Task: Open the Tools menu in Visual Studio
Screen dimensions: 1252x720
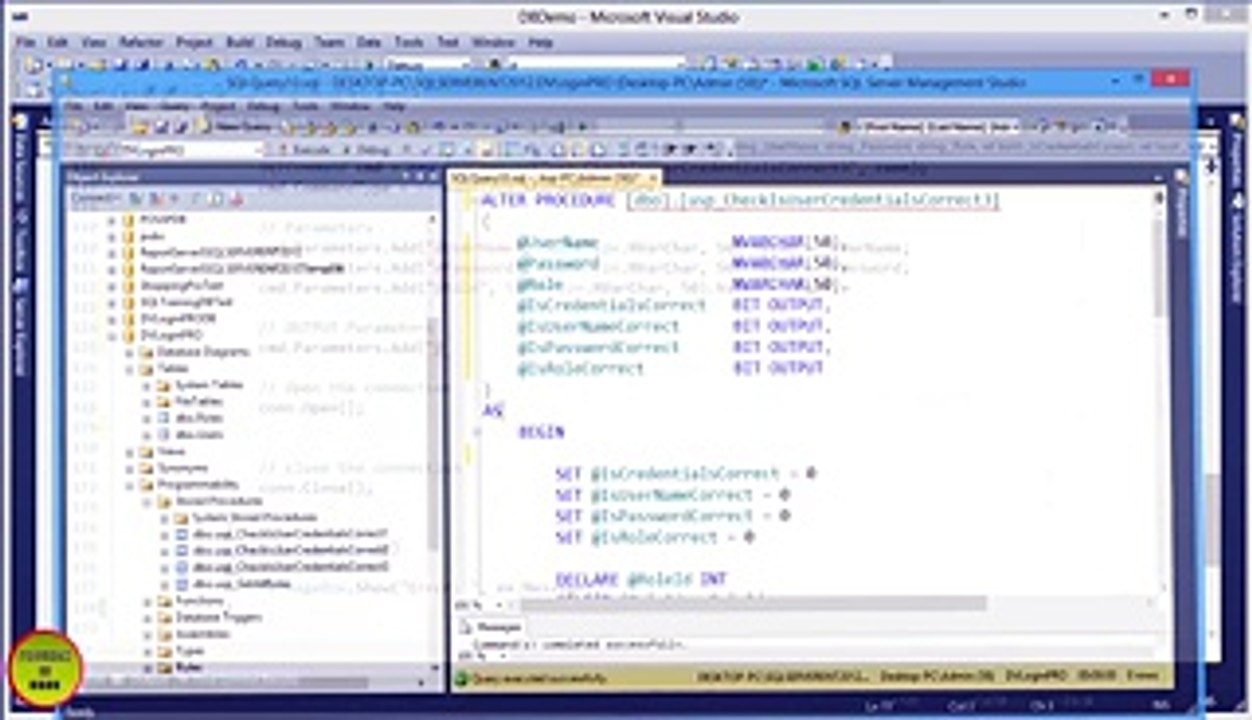Action: [408, 43]
